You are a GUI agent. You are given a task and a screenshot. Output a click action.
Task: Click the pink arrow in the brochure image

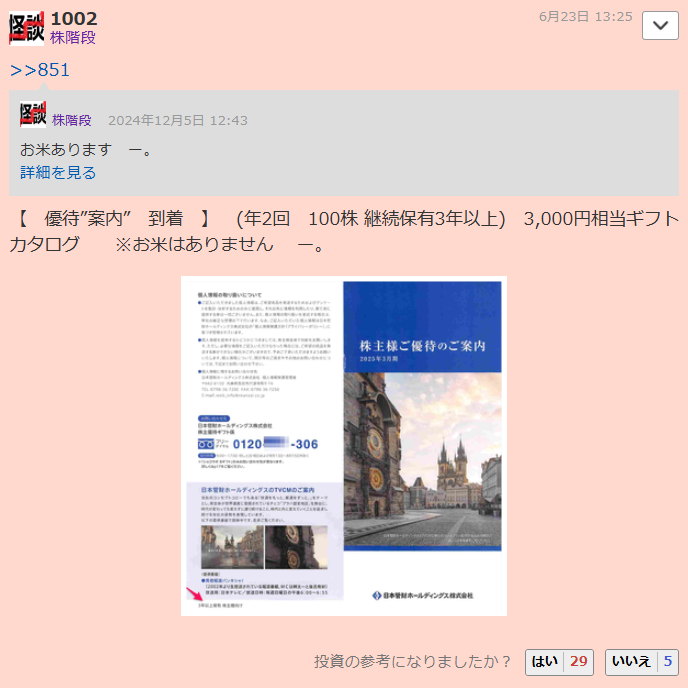pos(195,596)
